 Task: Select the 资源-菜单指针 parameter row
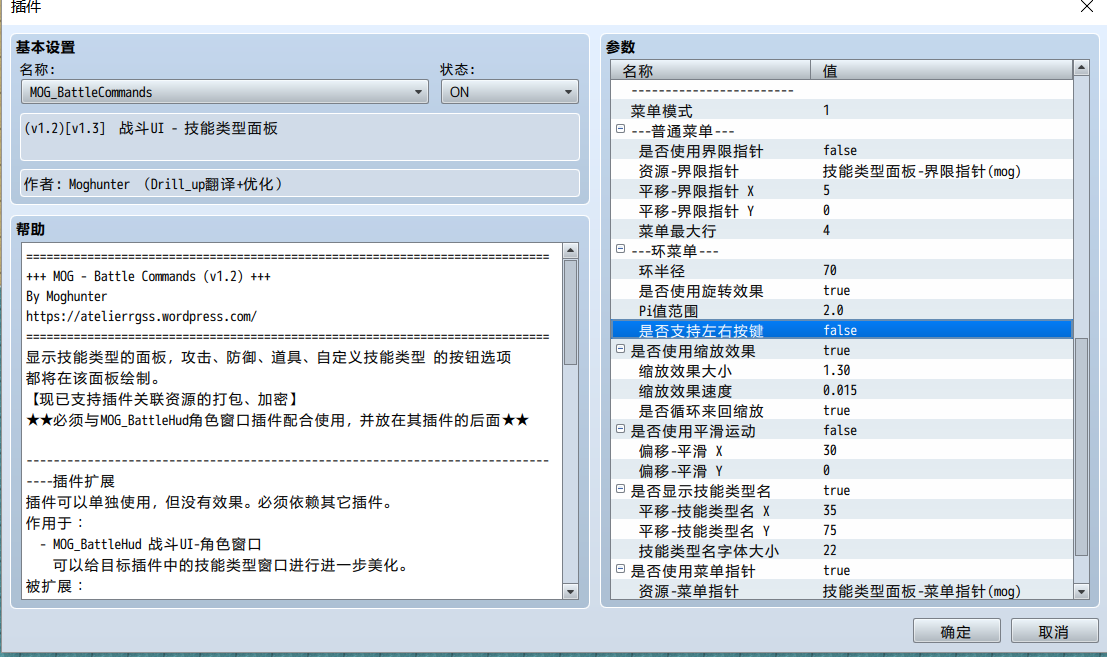pos(842,591)
